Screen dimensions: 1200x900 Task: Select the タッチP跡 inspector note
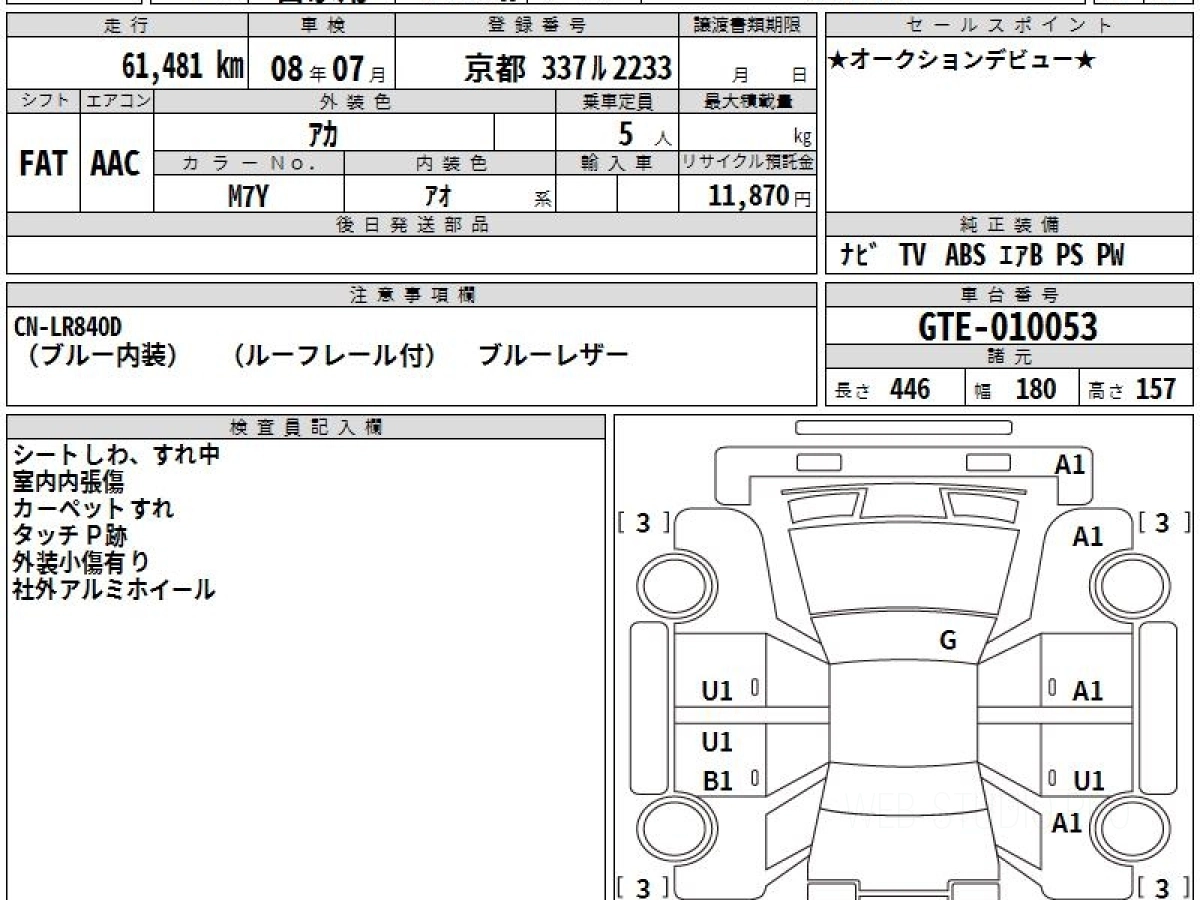[70, 535]
